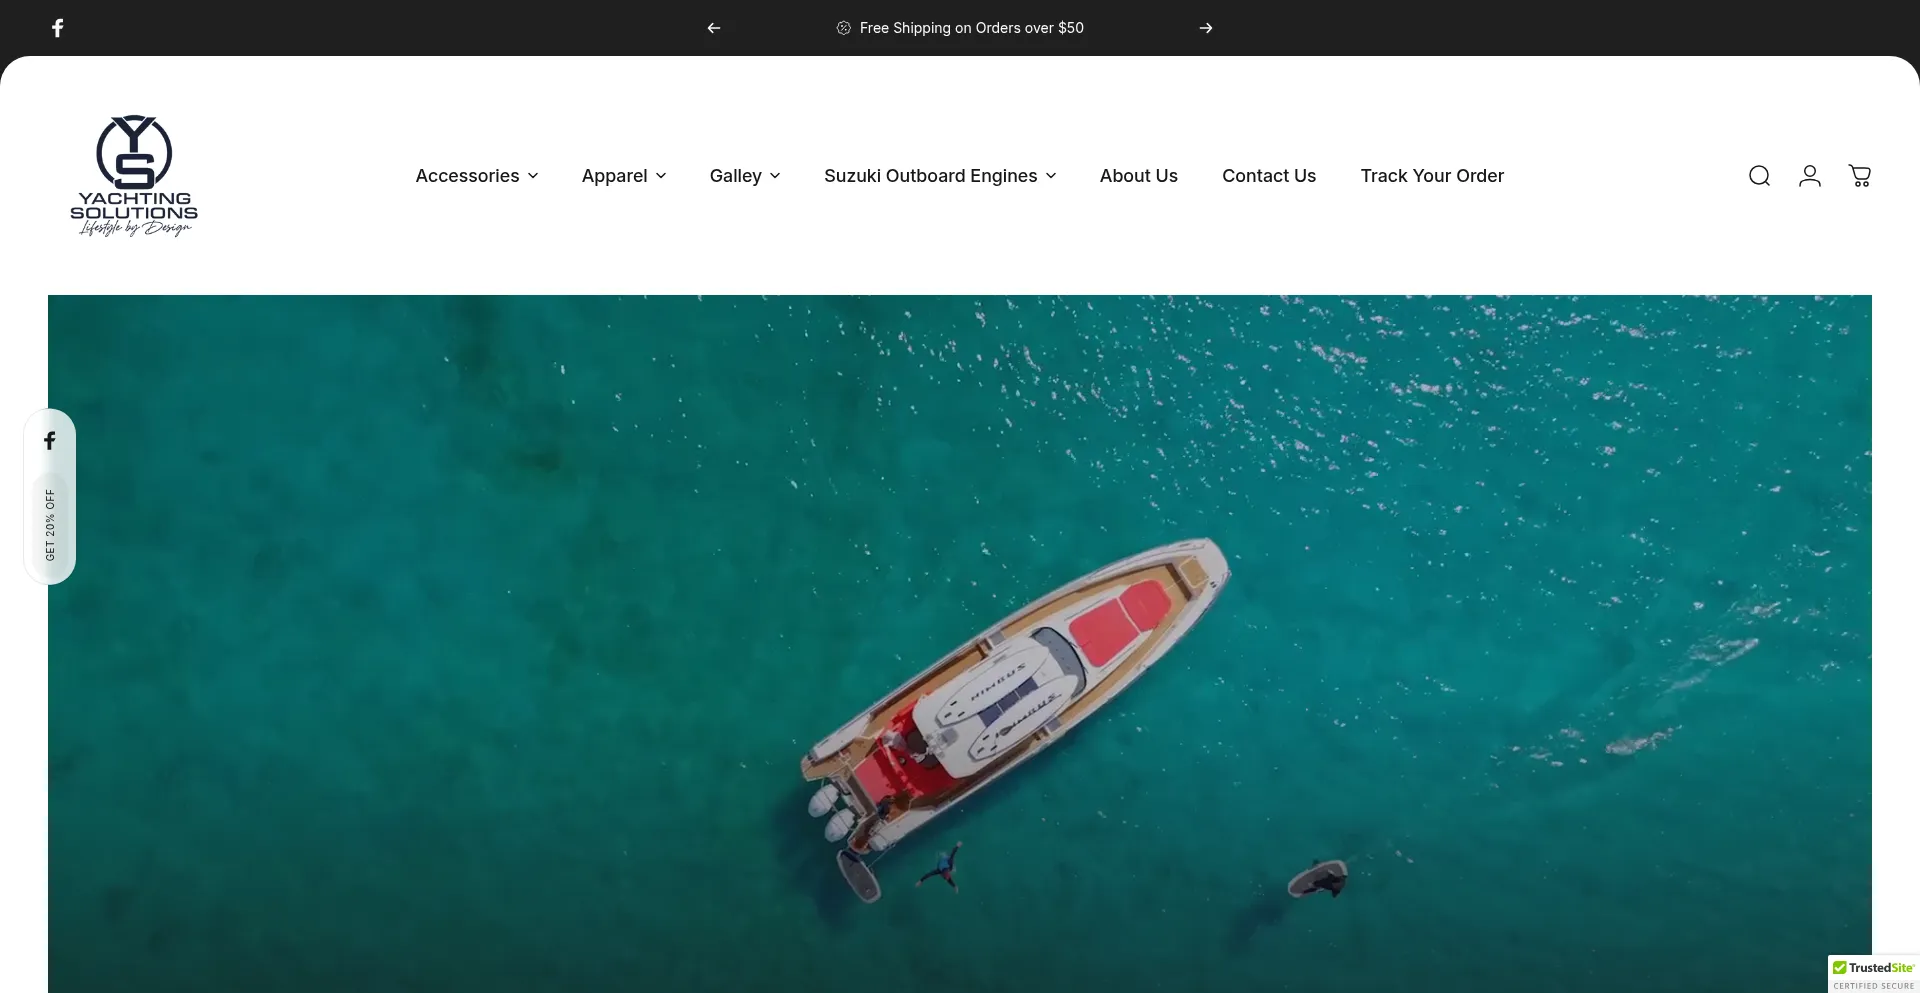
Task: Click Free Shipping on Orders over $50 text
Action: pos(971,28)
